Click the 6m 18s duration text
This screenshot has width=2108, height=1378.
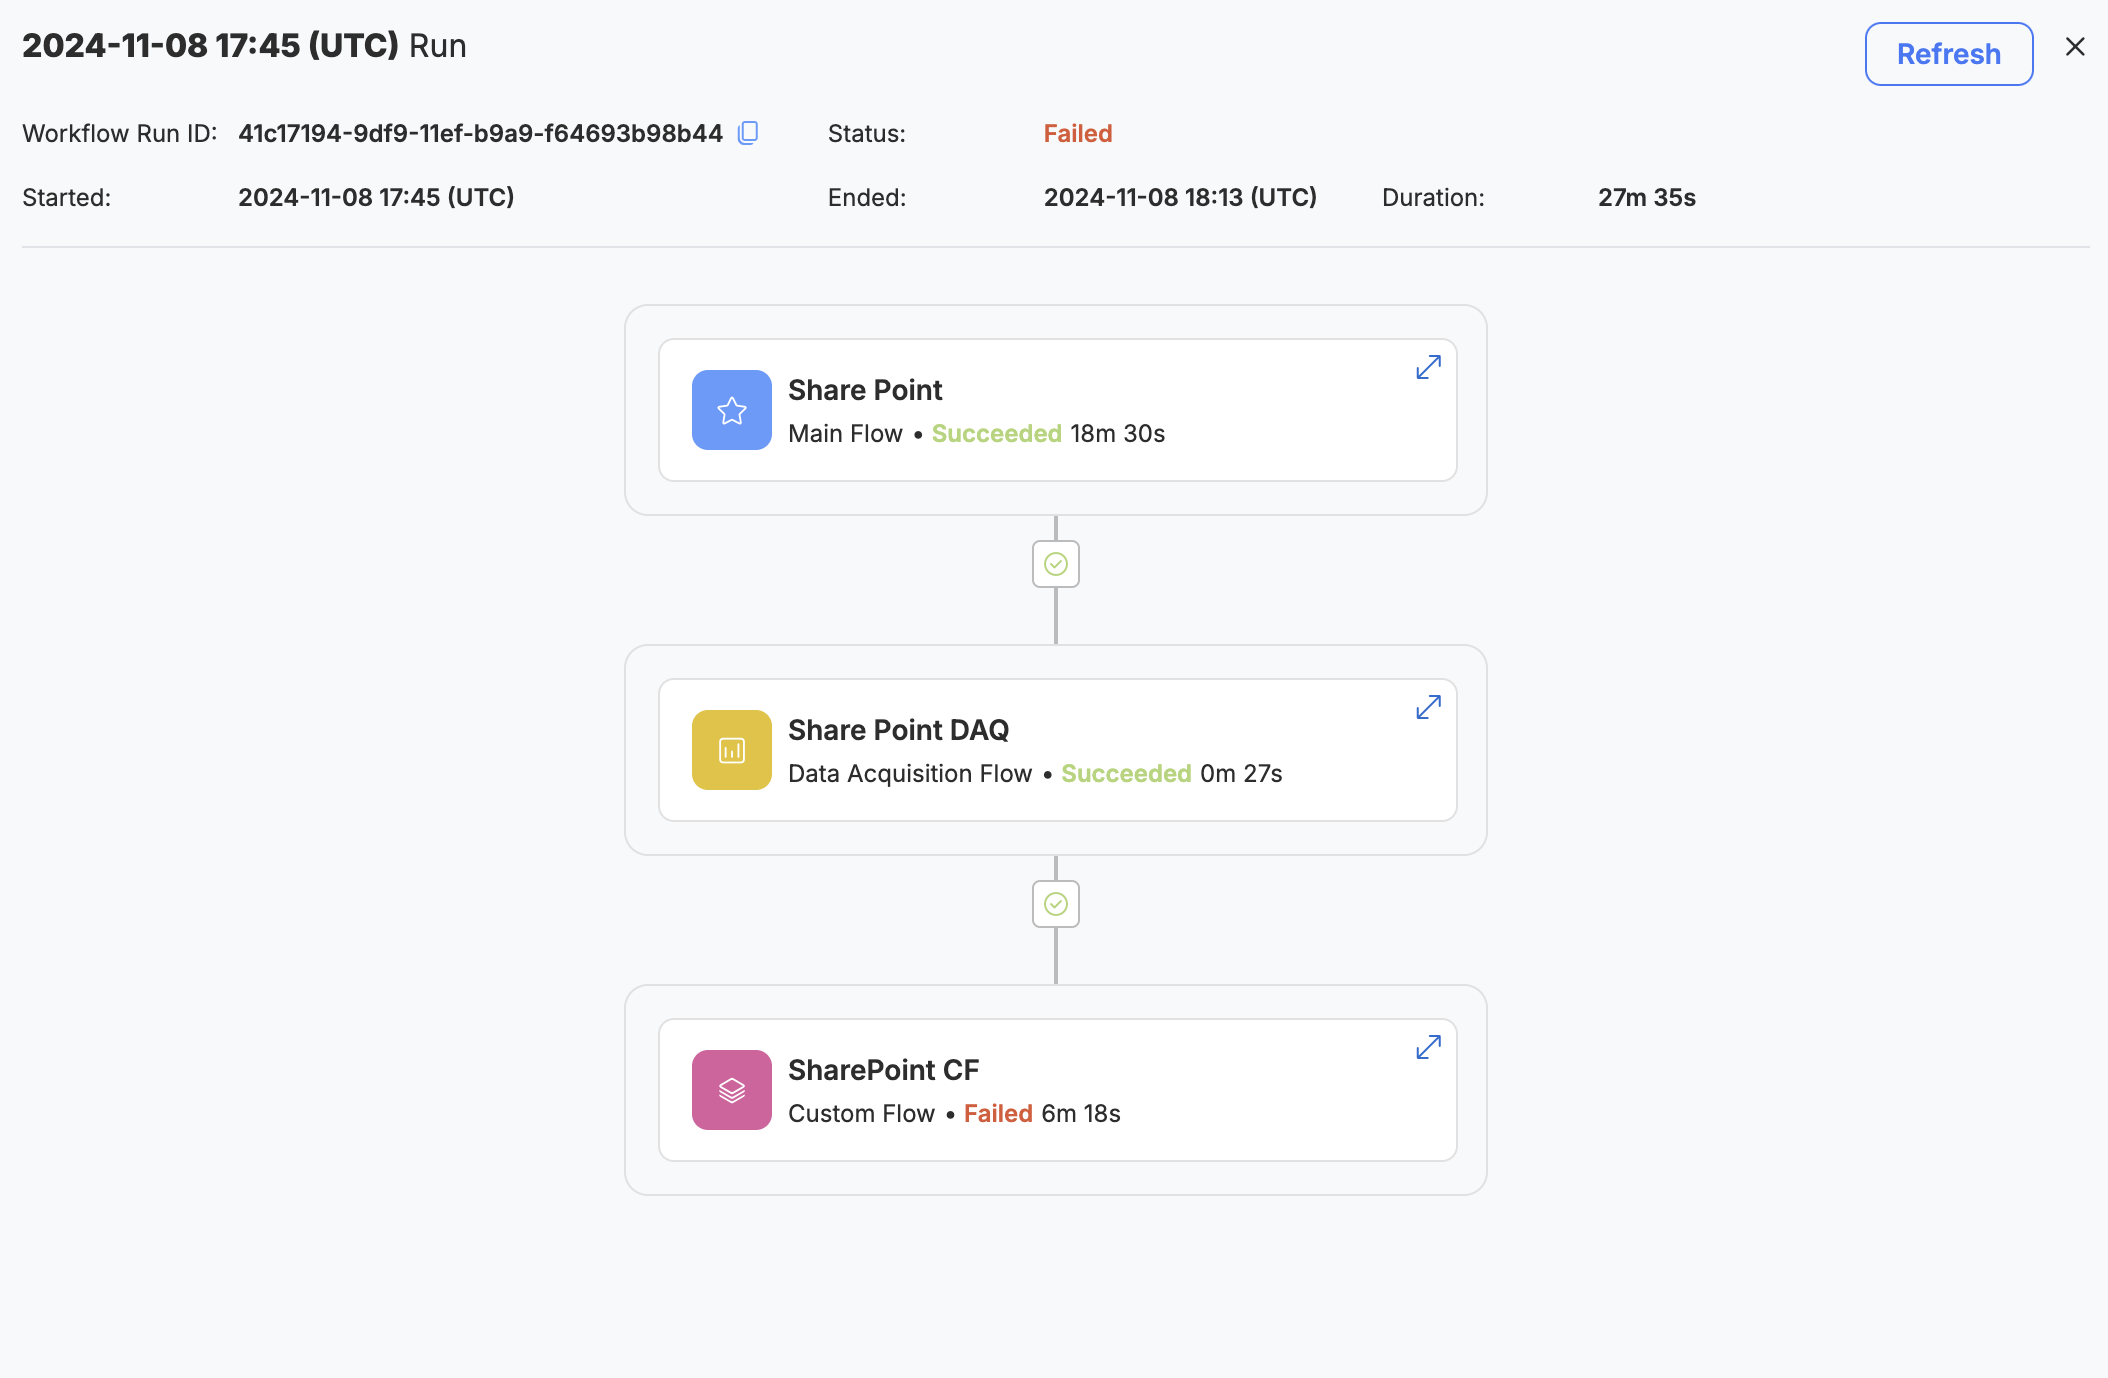pyautogui.click(x=1081, y=1113)
